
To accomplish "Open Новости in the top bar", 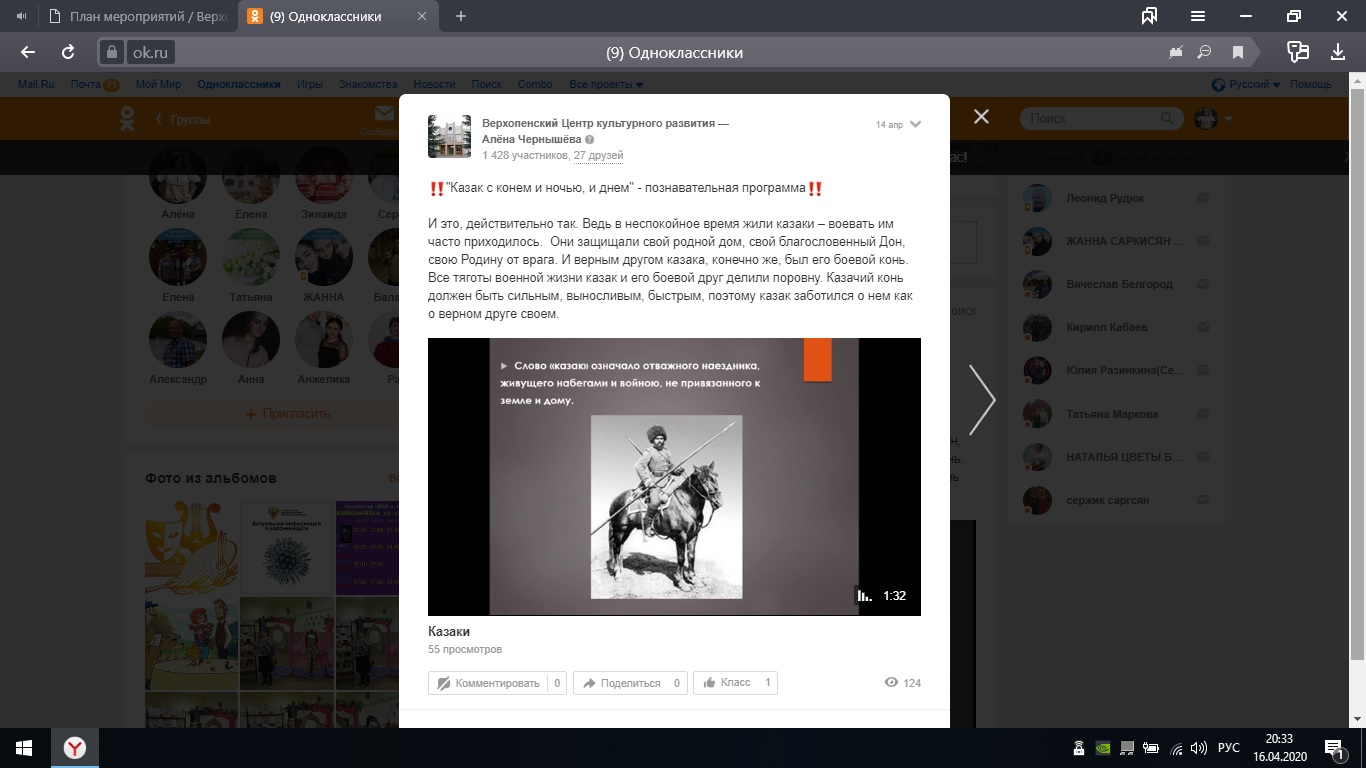I will click(434, 85).
